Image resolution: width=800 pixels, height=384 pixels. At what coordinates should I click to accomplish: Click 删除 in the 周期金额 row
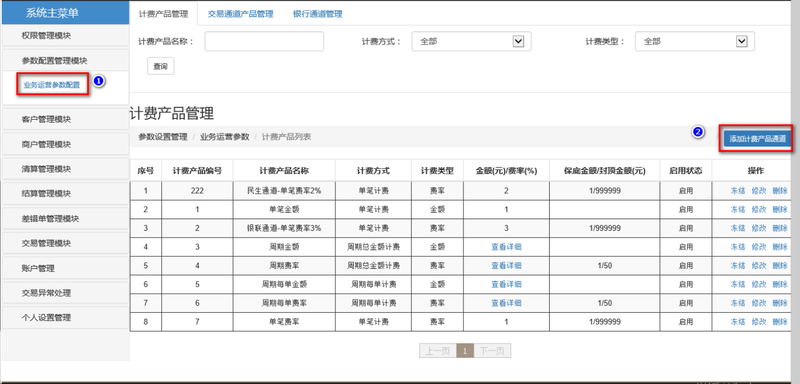pos(780,247)
